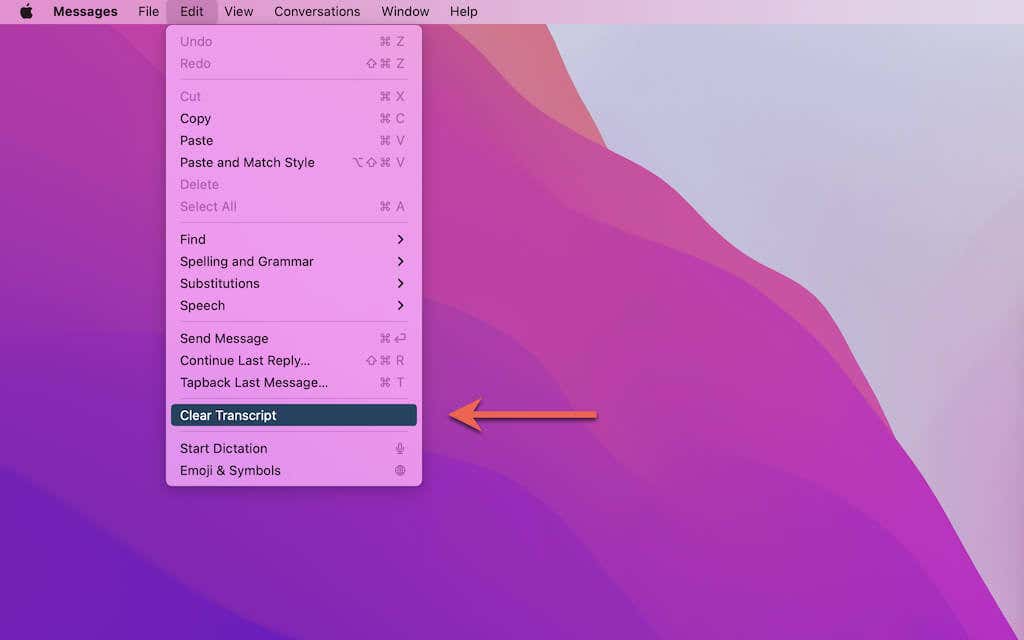The width and height of the screenshot is (1024, 640).
Task: Select Continue Last Reply…
Action: click(294, 360)
